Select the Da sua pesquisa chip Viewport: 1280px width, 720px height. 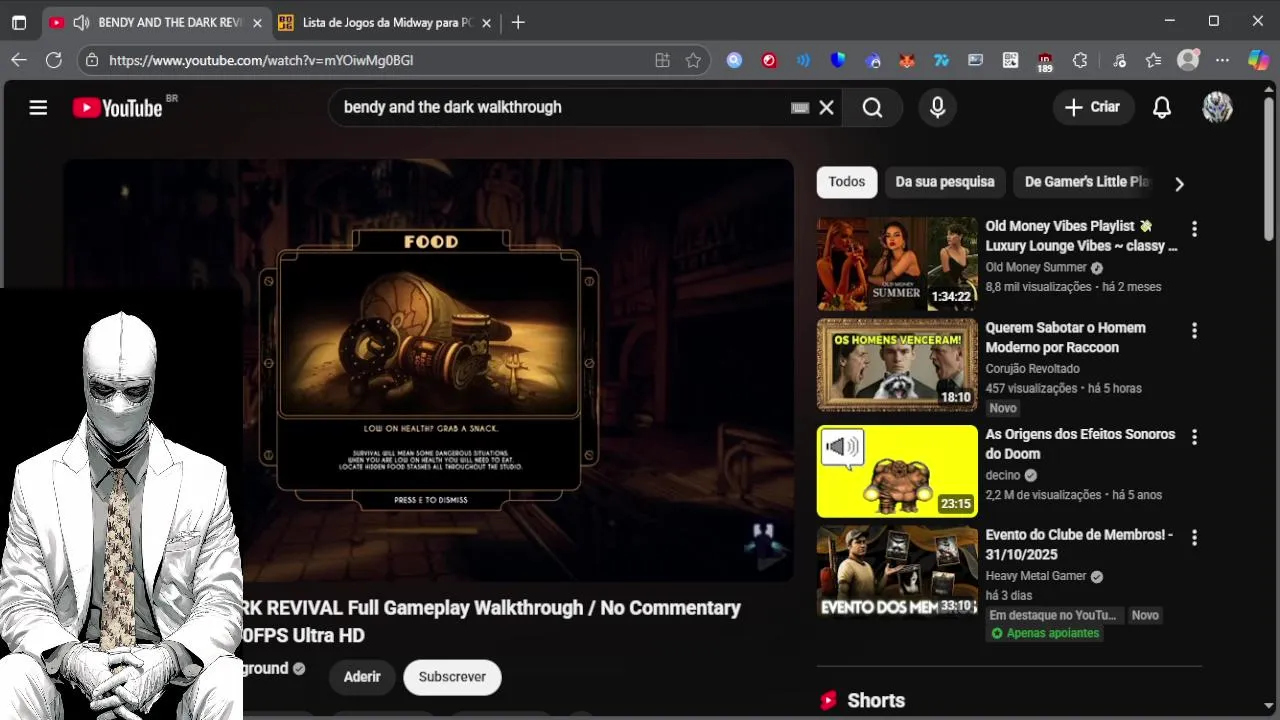[x=945, y=182]
